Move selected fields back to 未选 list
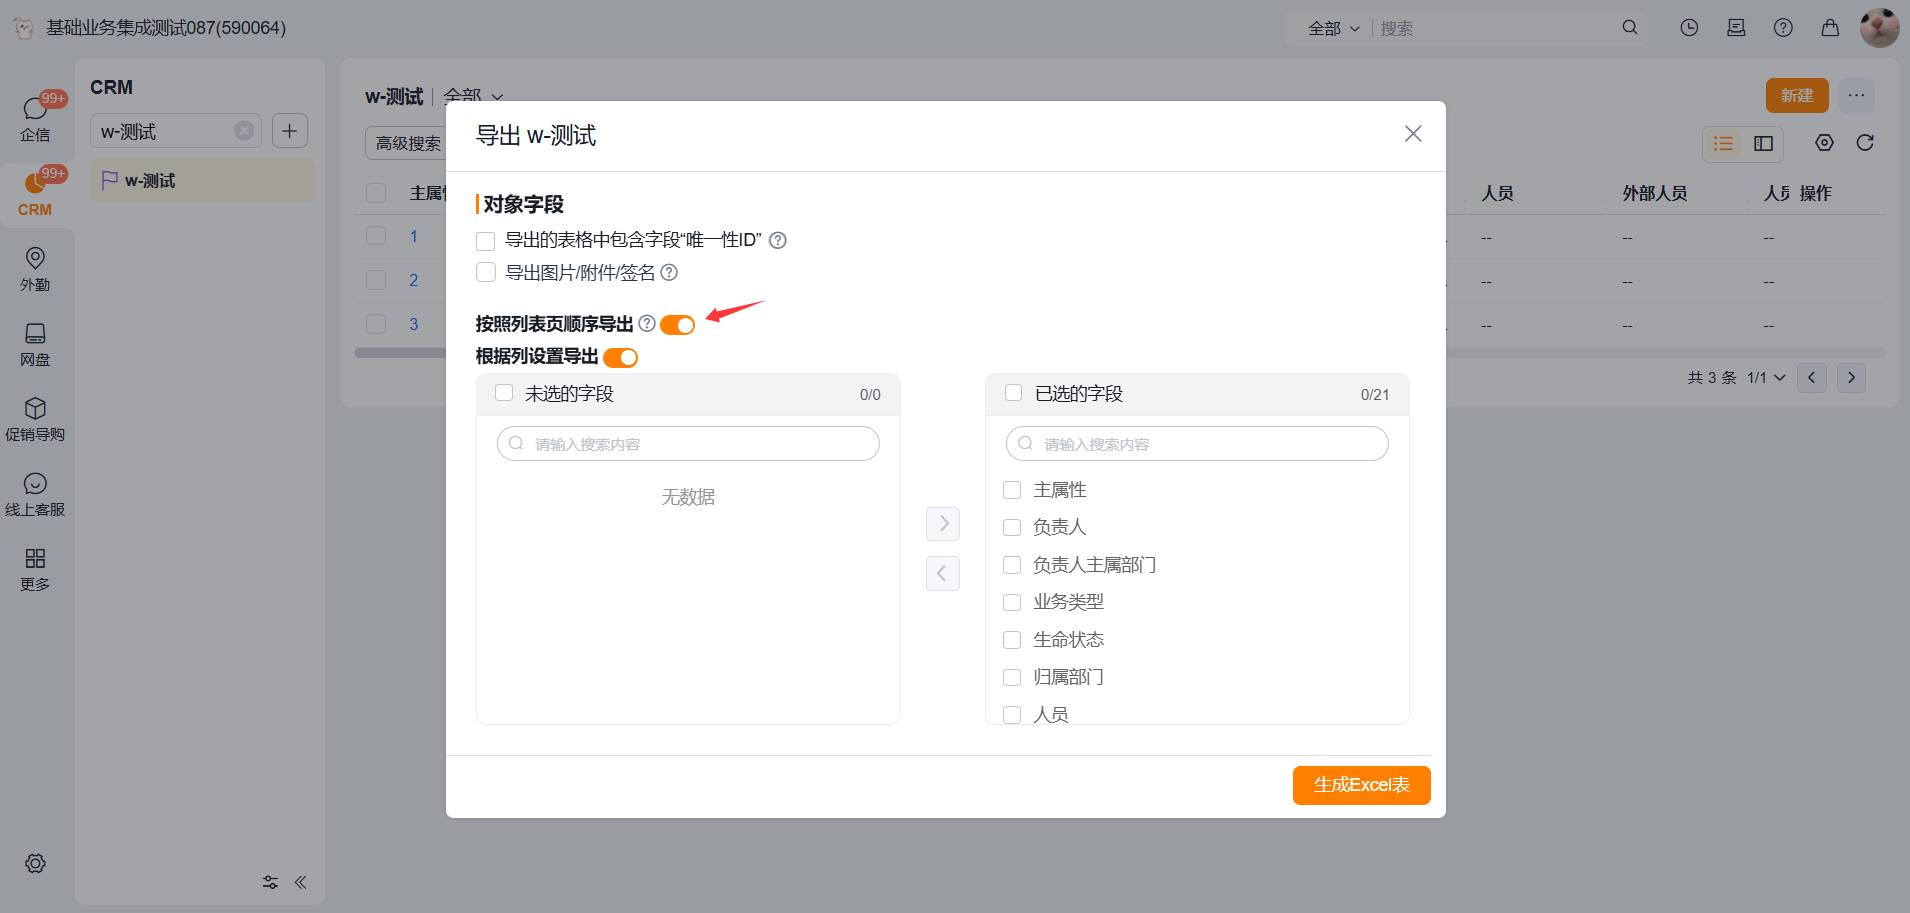Screen dimensions: 1910x913 point(943,573)
